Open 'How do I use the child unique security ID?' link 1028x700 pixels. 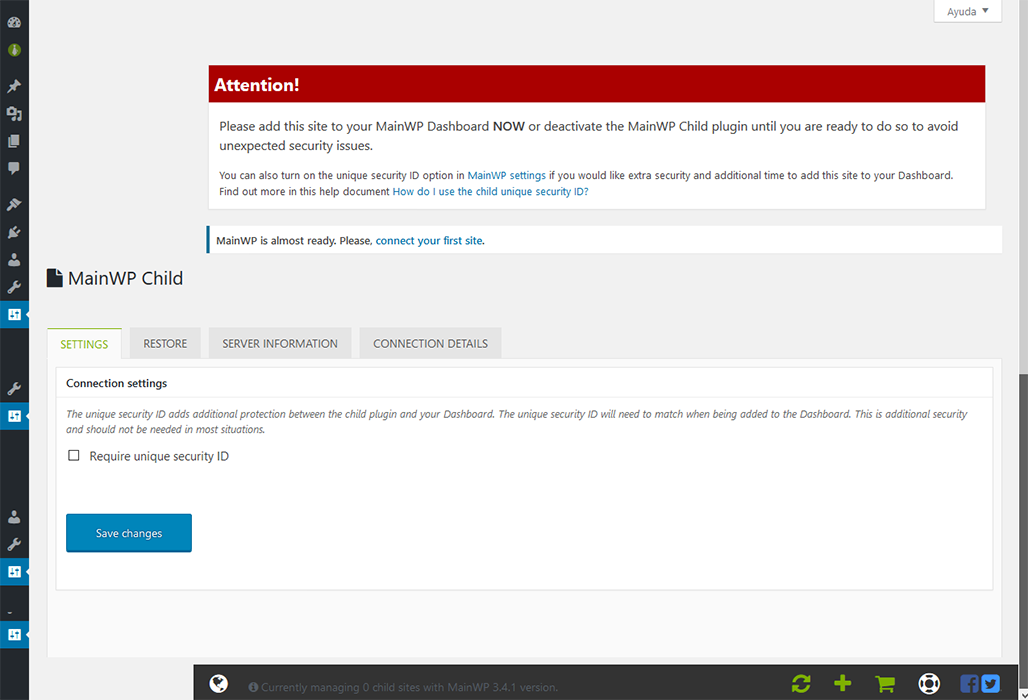pyautogui.click(x=490, y=191)
